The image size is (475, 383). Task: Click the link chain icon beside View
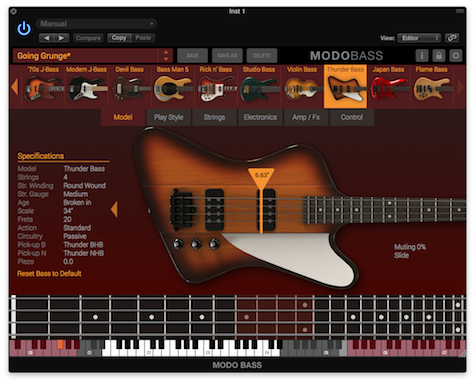452,38
